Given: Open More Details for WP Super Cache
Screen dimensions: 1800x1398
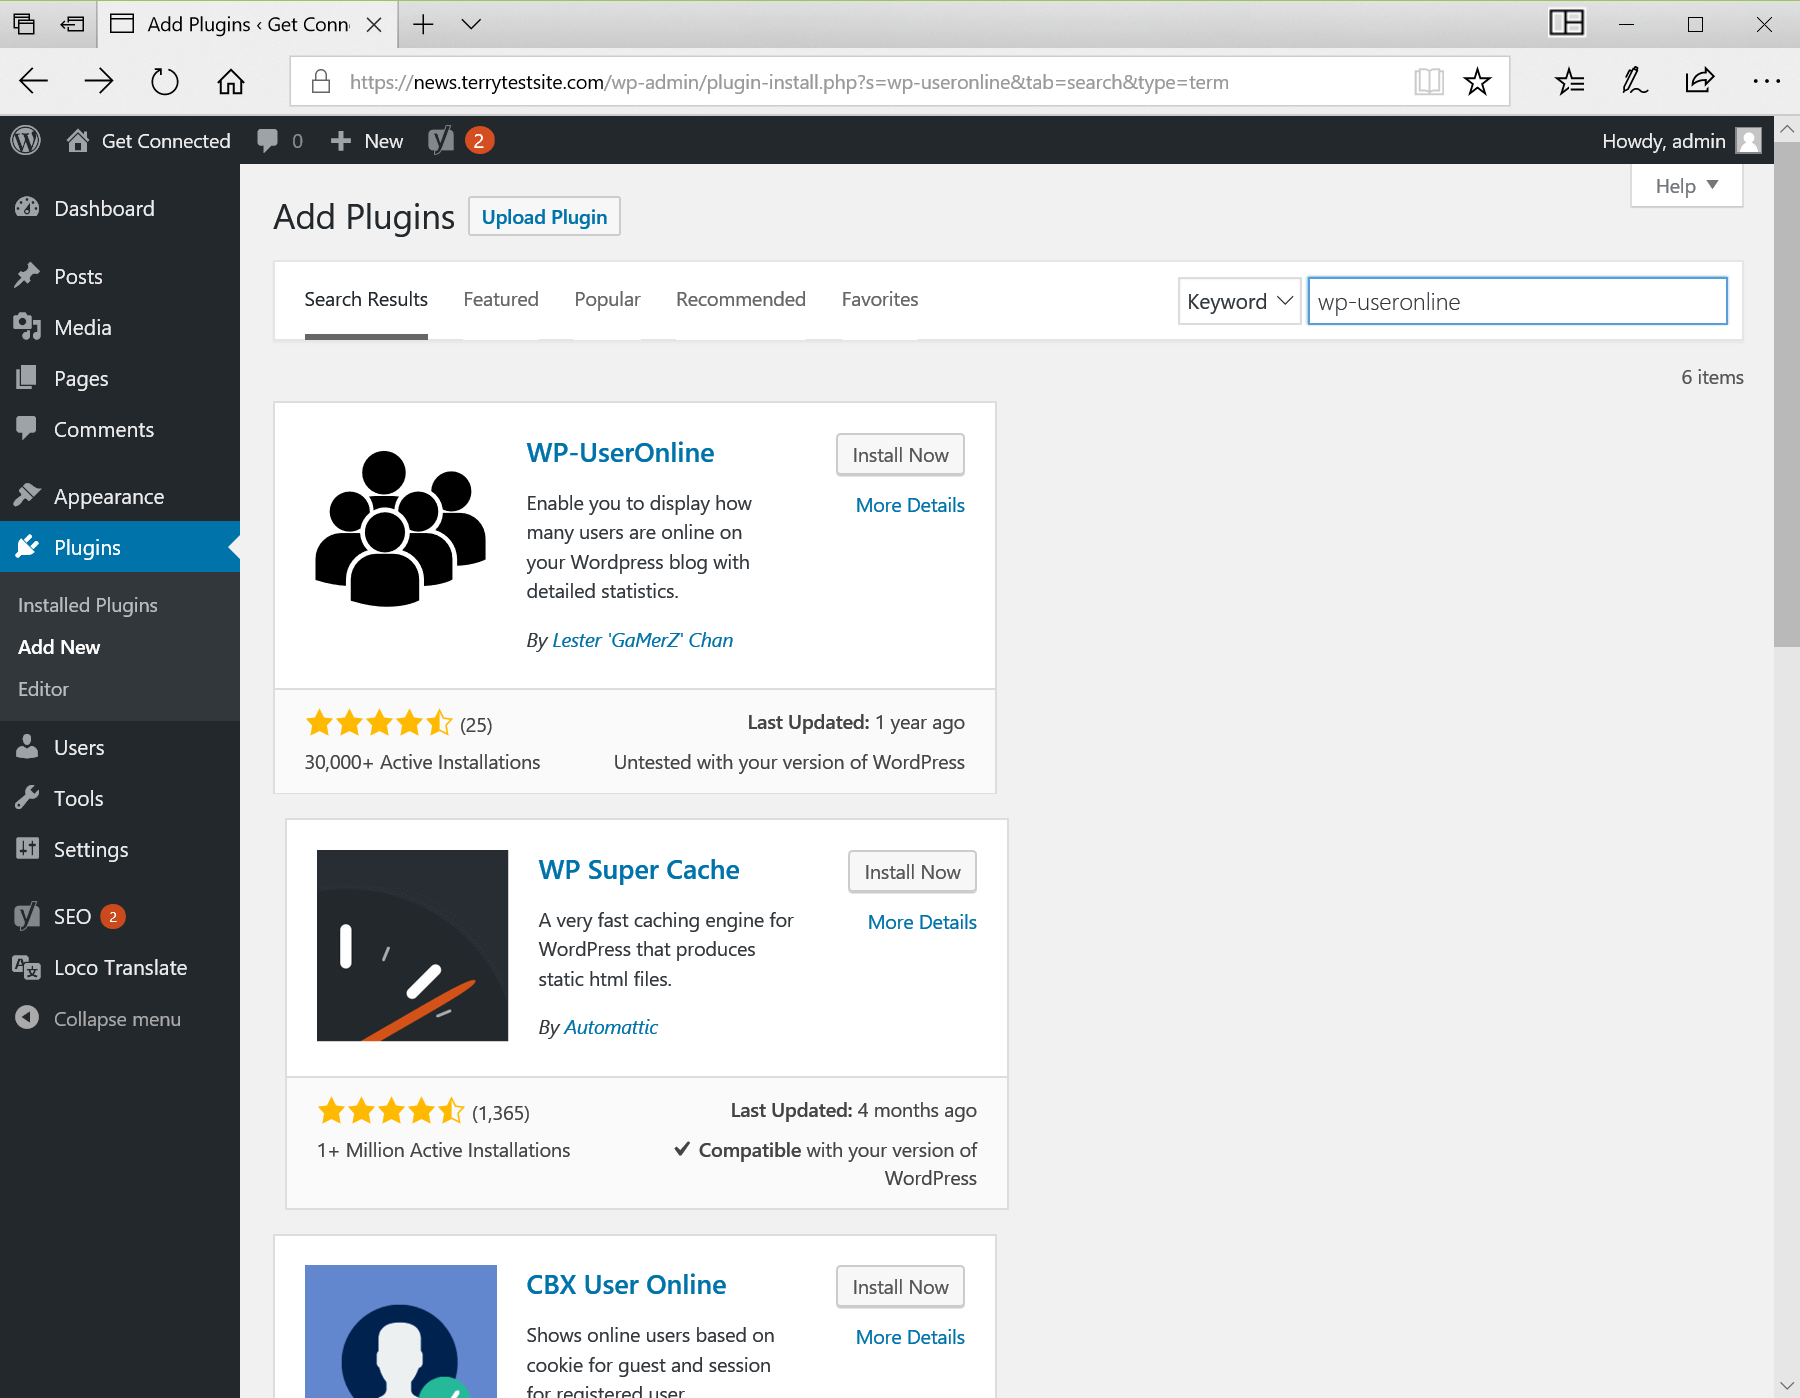Looking at the screenshot, I should click(x=922, y=922).
